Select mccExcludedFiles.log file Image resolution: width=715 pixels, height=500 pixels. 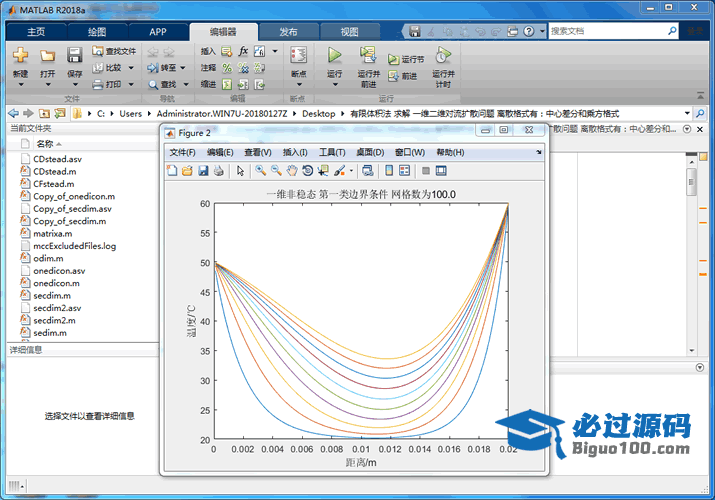pyautogui.click(x=74, y=246)
